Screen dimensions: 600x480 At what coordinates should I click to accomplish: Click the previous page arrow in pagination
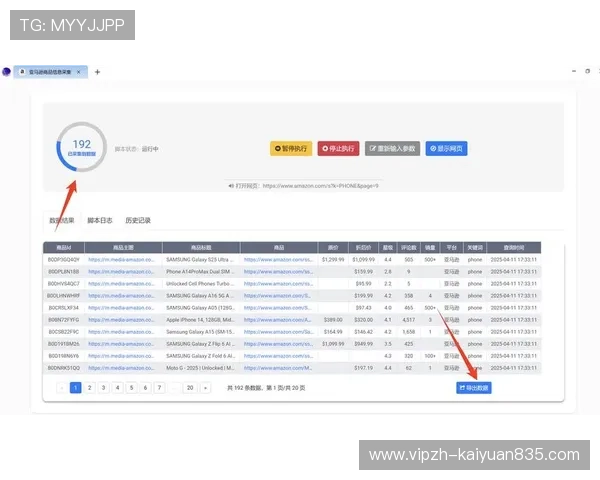pyautogui.click(x=61, y=387)
